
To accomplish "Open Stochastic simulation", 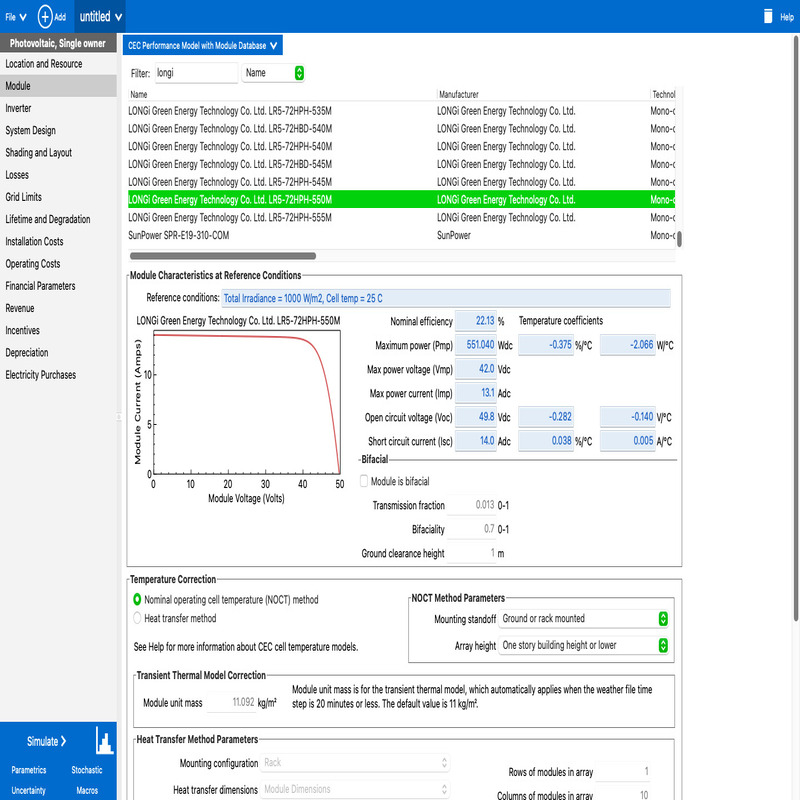I will 87,770.
